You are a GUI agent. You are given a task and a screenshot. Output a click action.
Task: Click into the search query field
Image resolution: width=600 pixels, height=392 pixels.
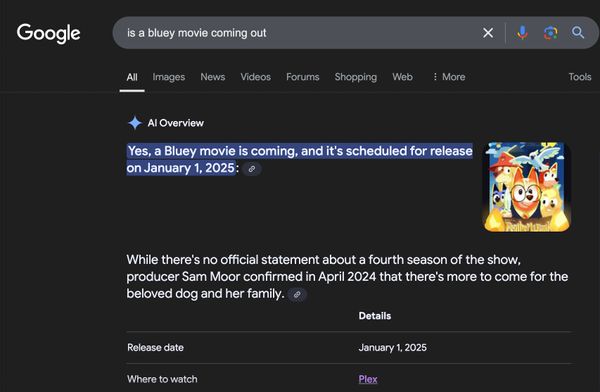click(x=298, y=33)
